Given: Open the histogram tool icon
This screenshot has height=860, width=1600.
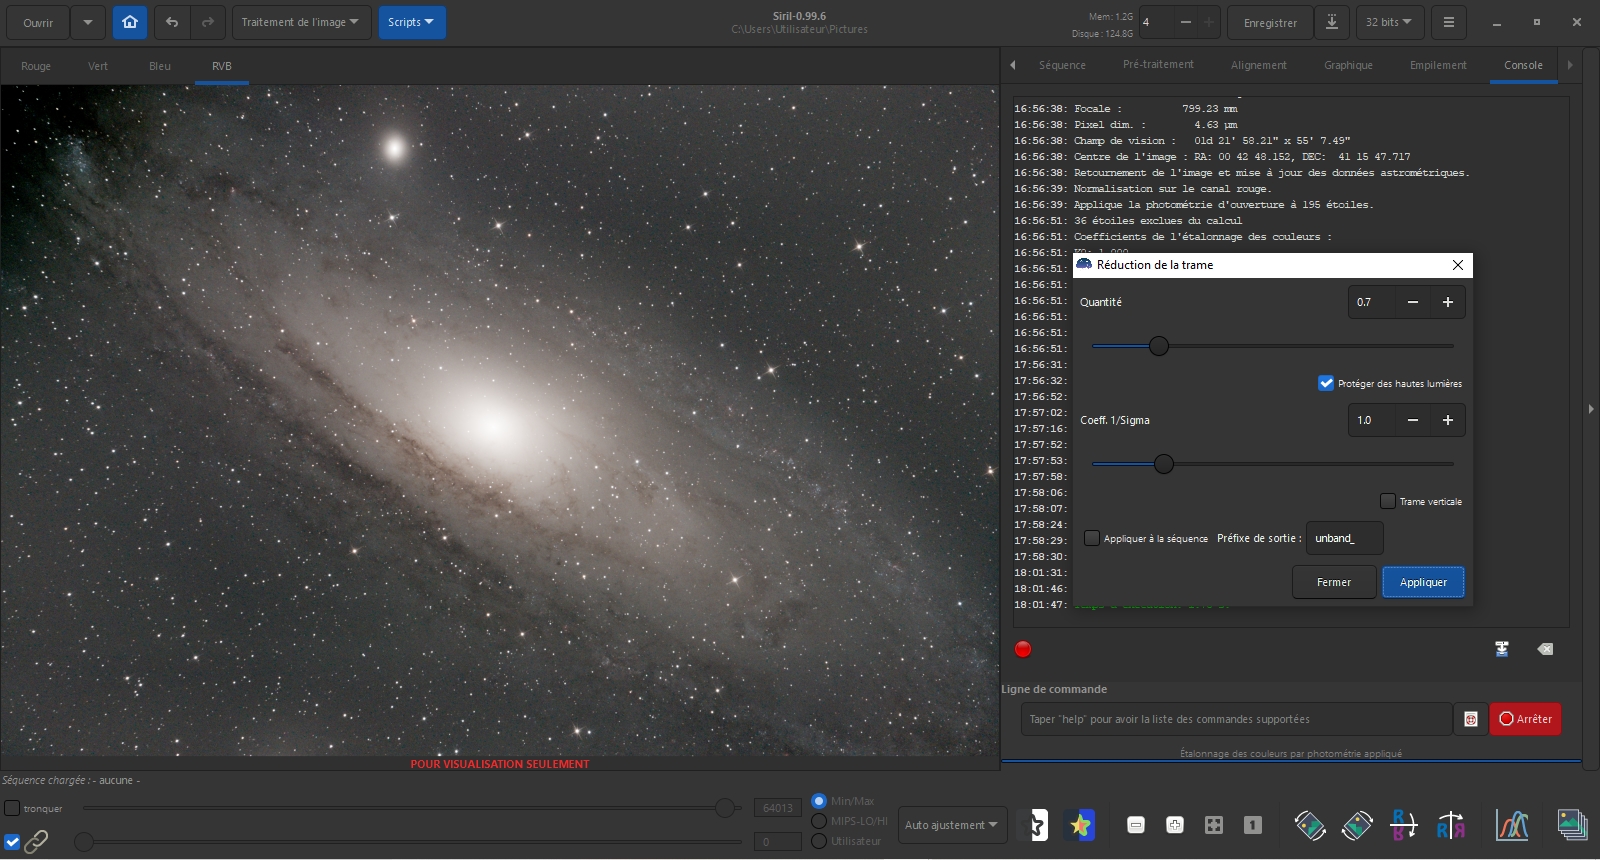Looking at the screenshot, I should point(1512,825).
